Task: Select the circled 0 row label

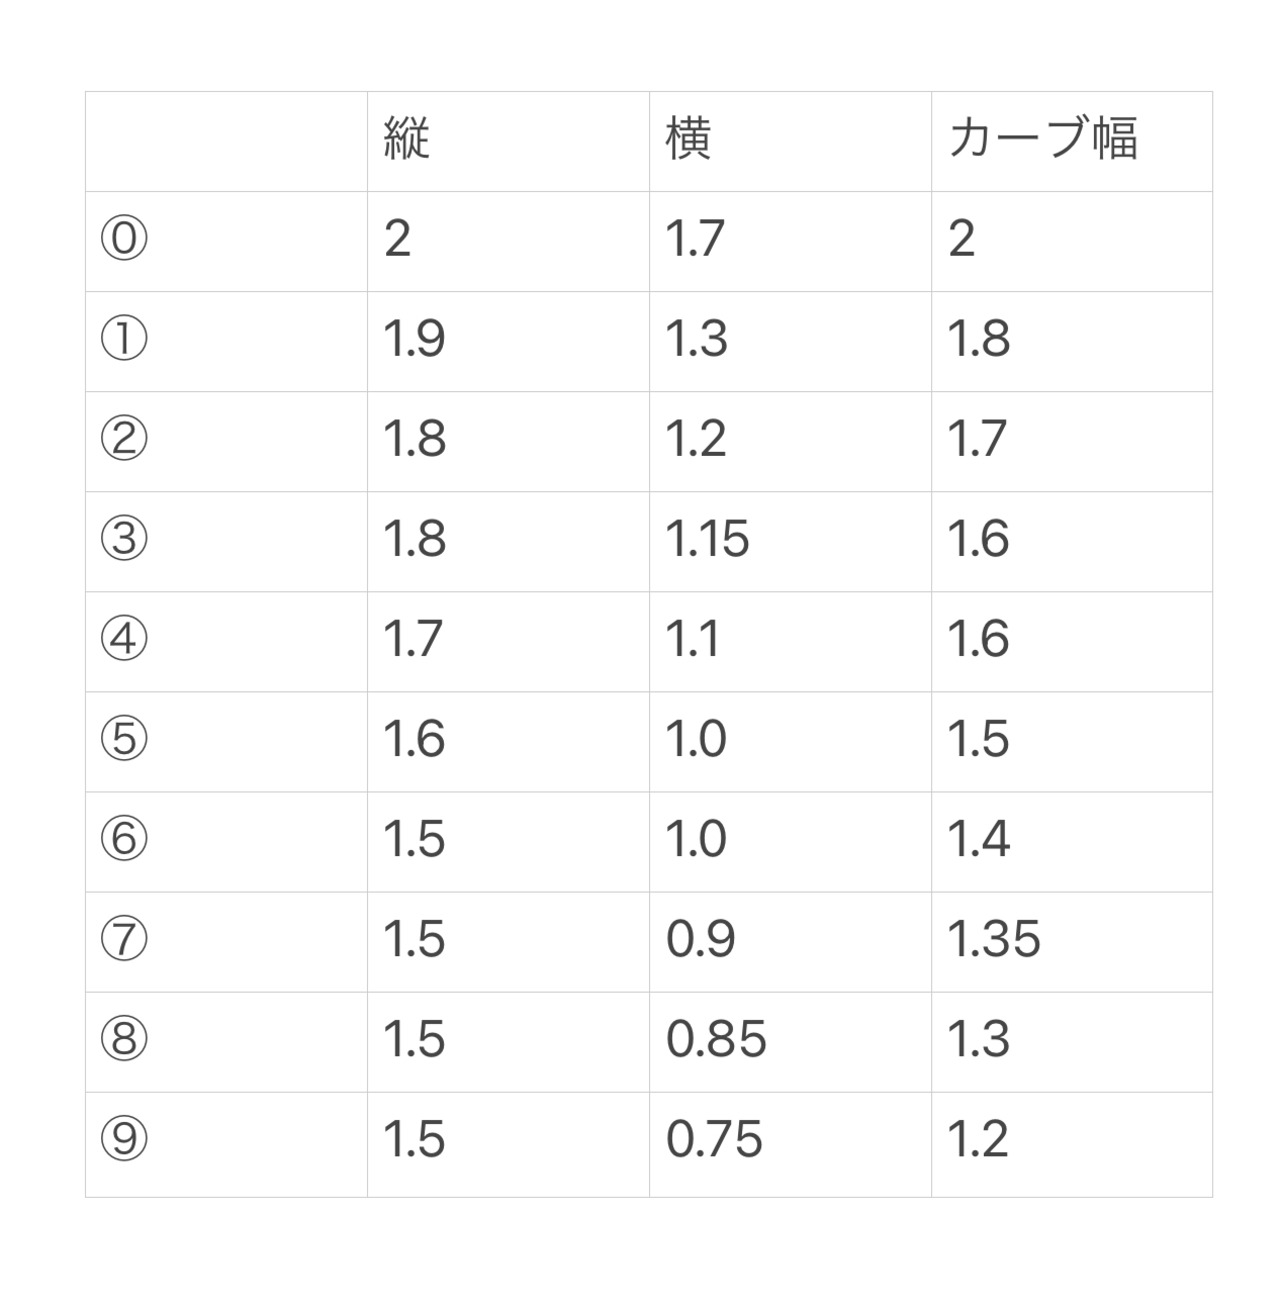Action: tap(124, 239)
